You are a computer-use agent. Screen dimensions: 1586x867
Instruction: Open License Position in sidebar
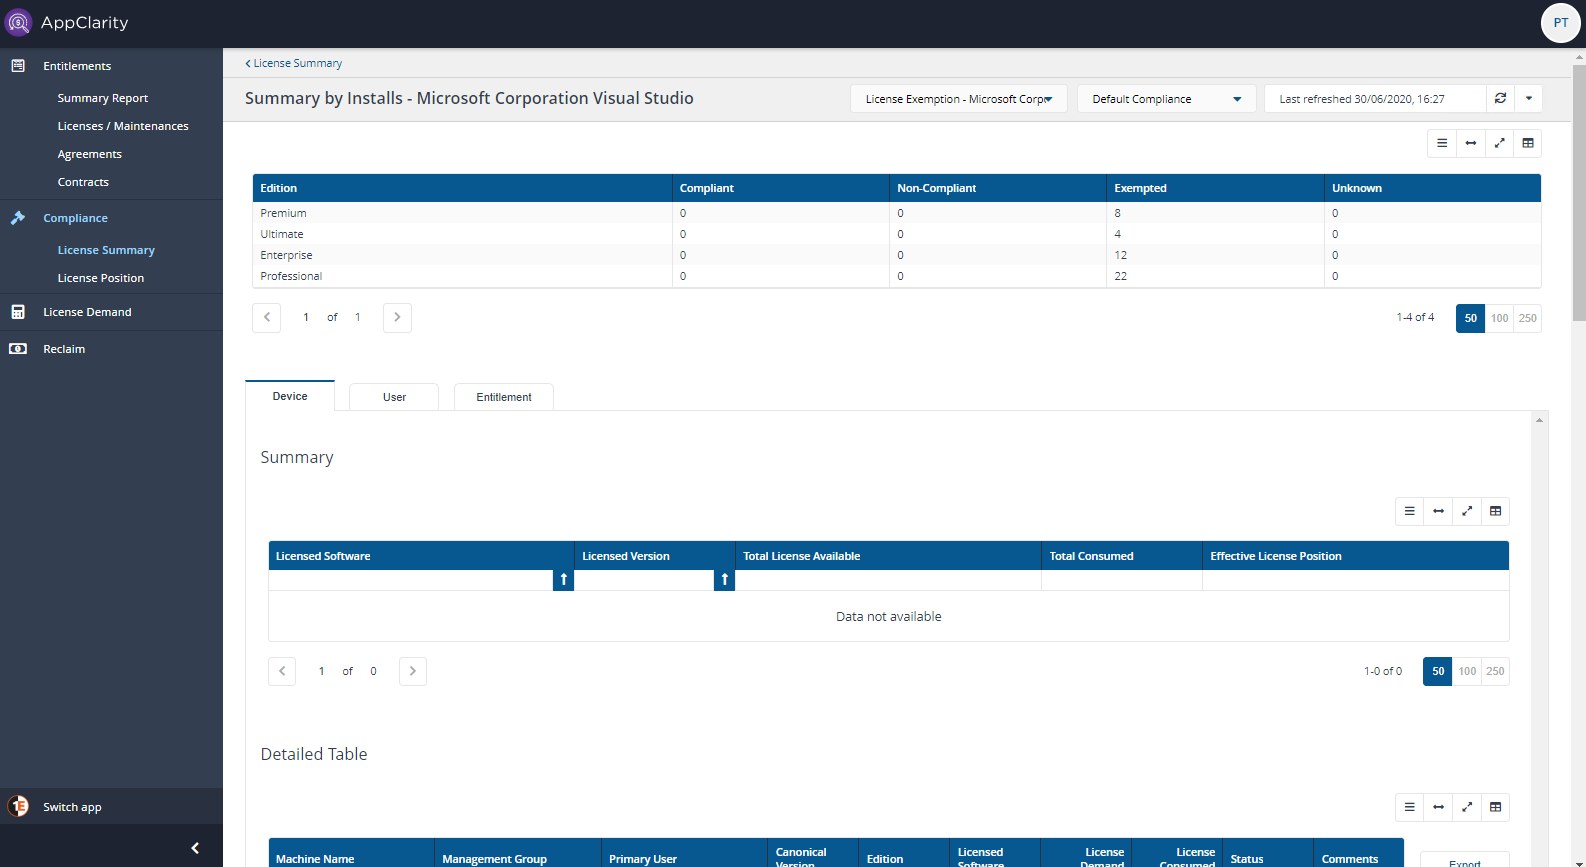[101, 278]
